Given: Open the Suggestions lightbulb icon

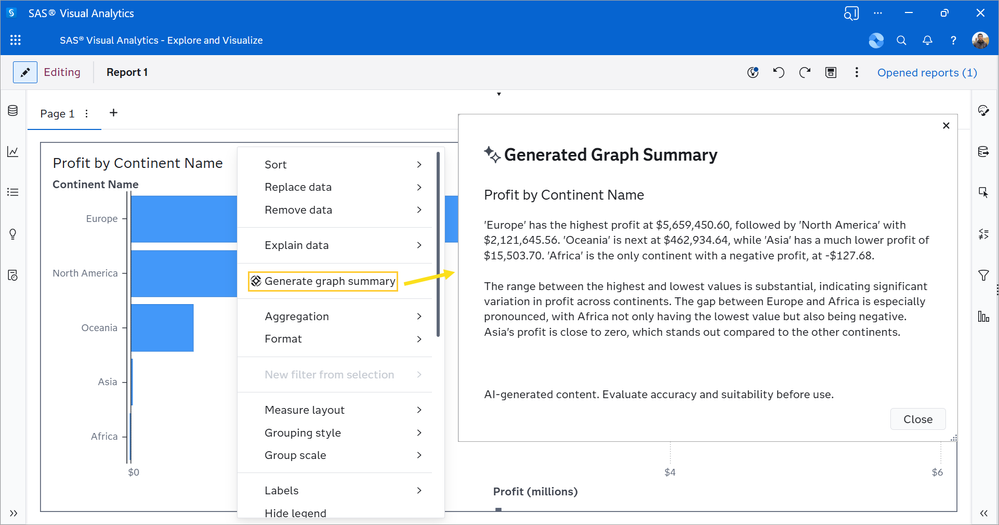Looking at the screenshot, I should 13,234.
